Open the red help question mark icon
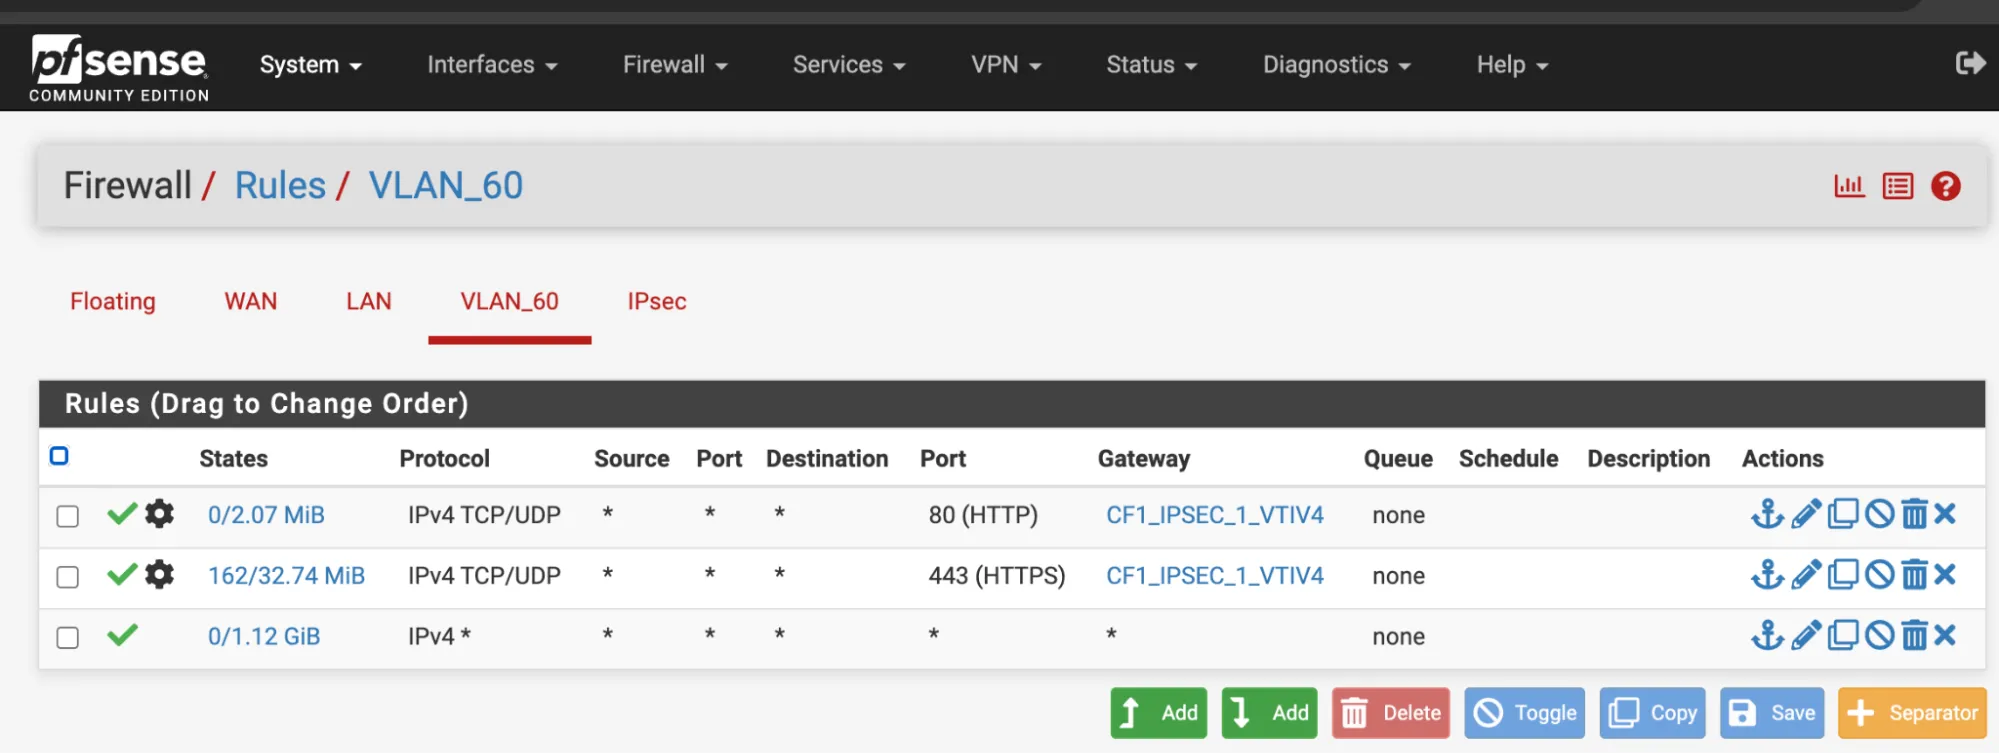Screen dimensions: 1999x753 (1945, 186)
